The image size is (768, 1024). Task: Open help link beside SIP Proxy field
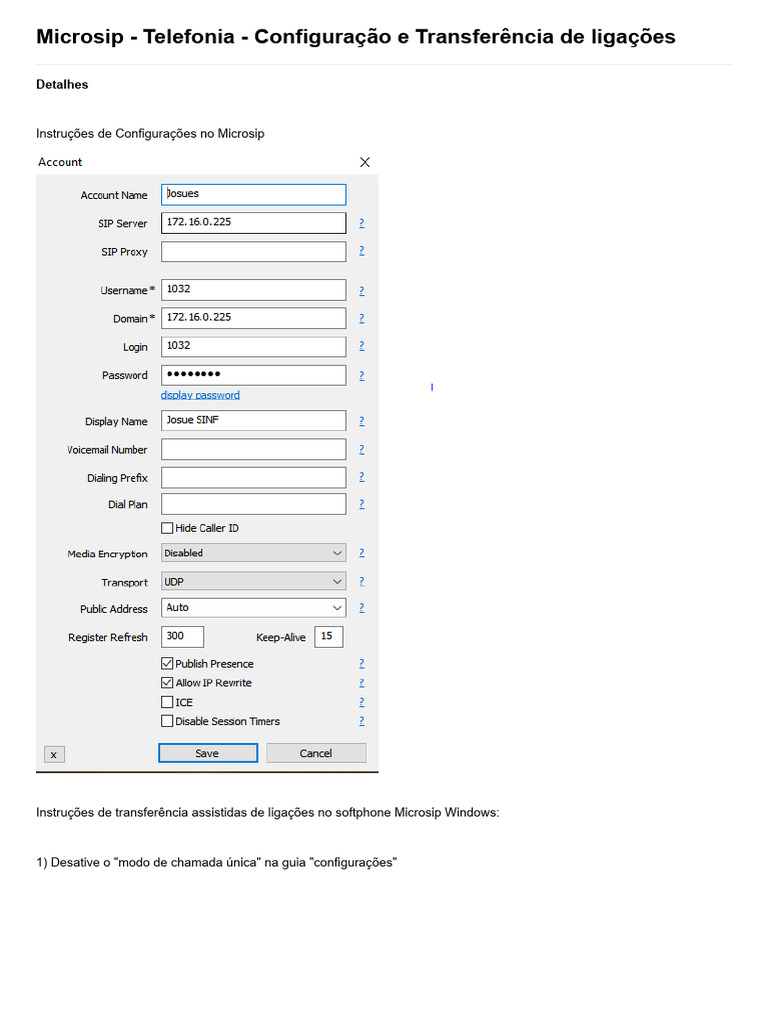362,251
